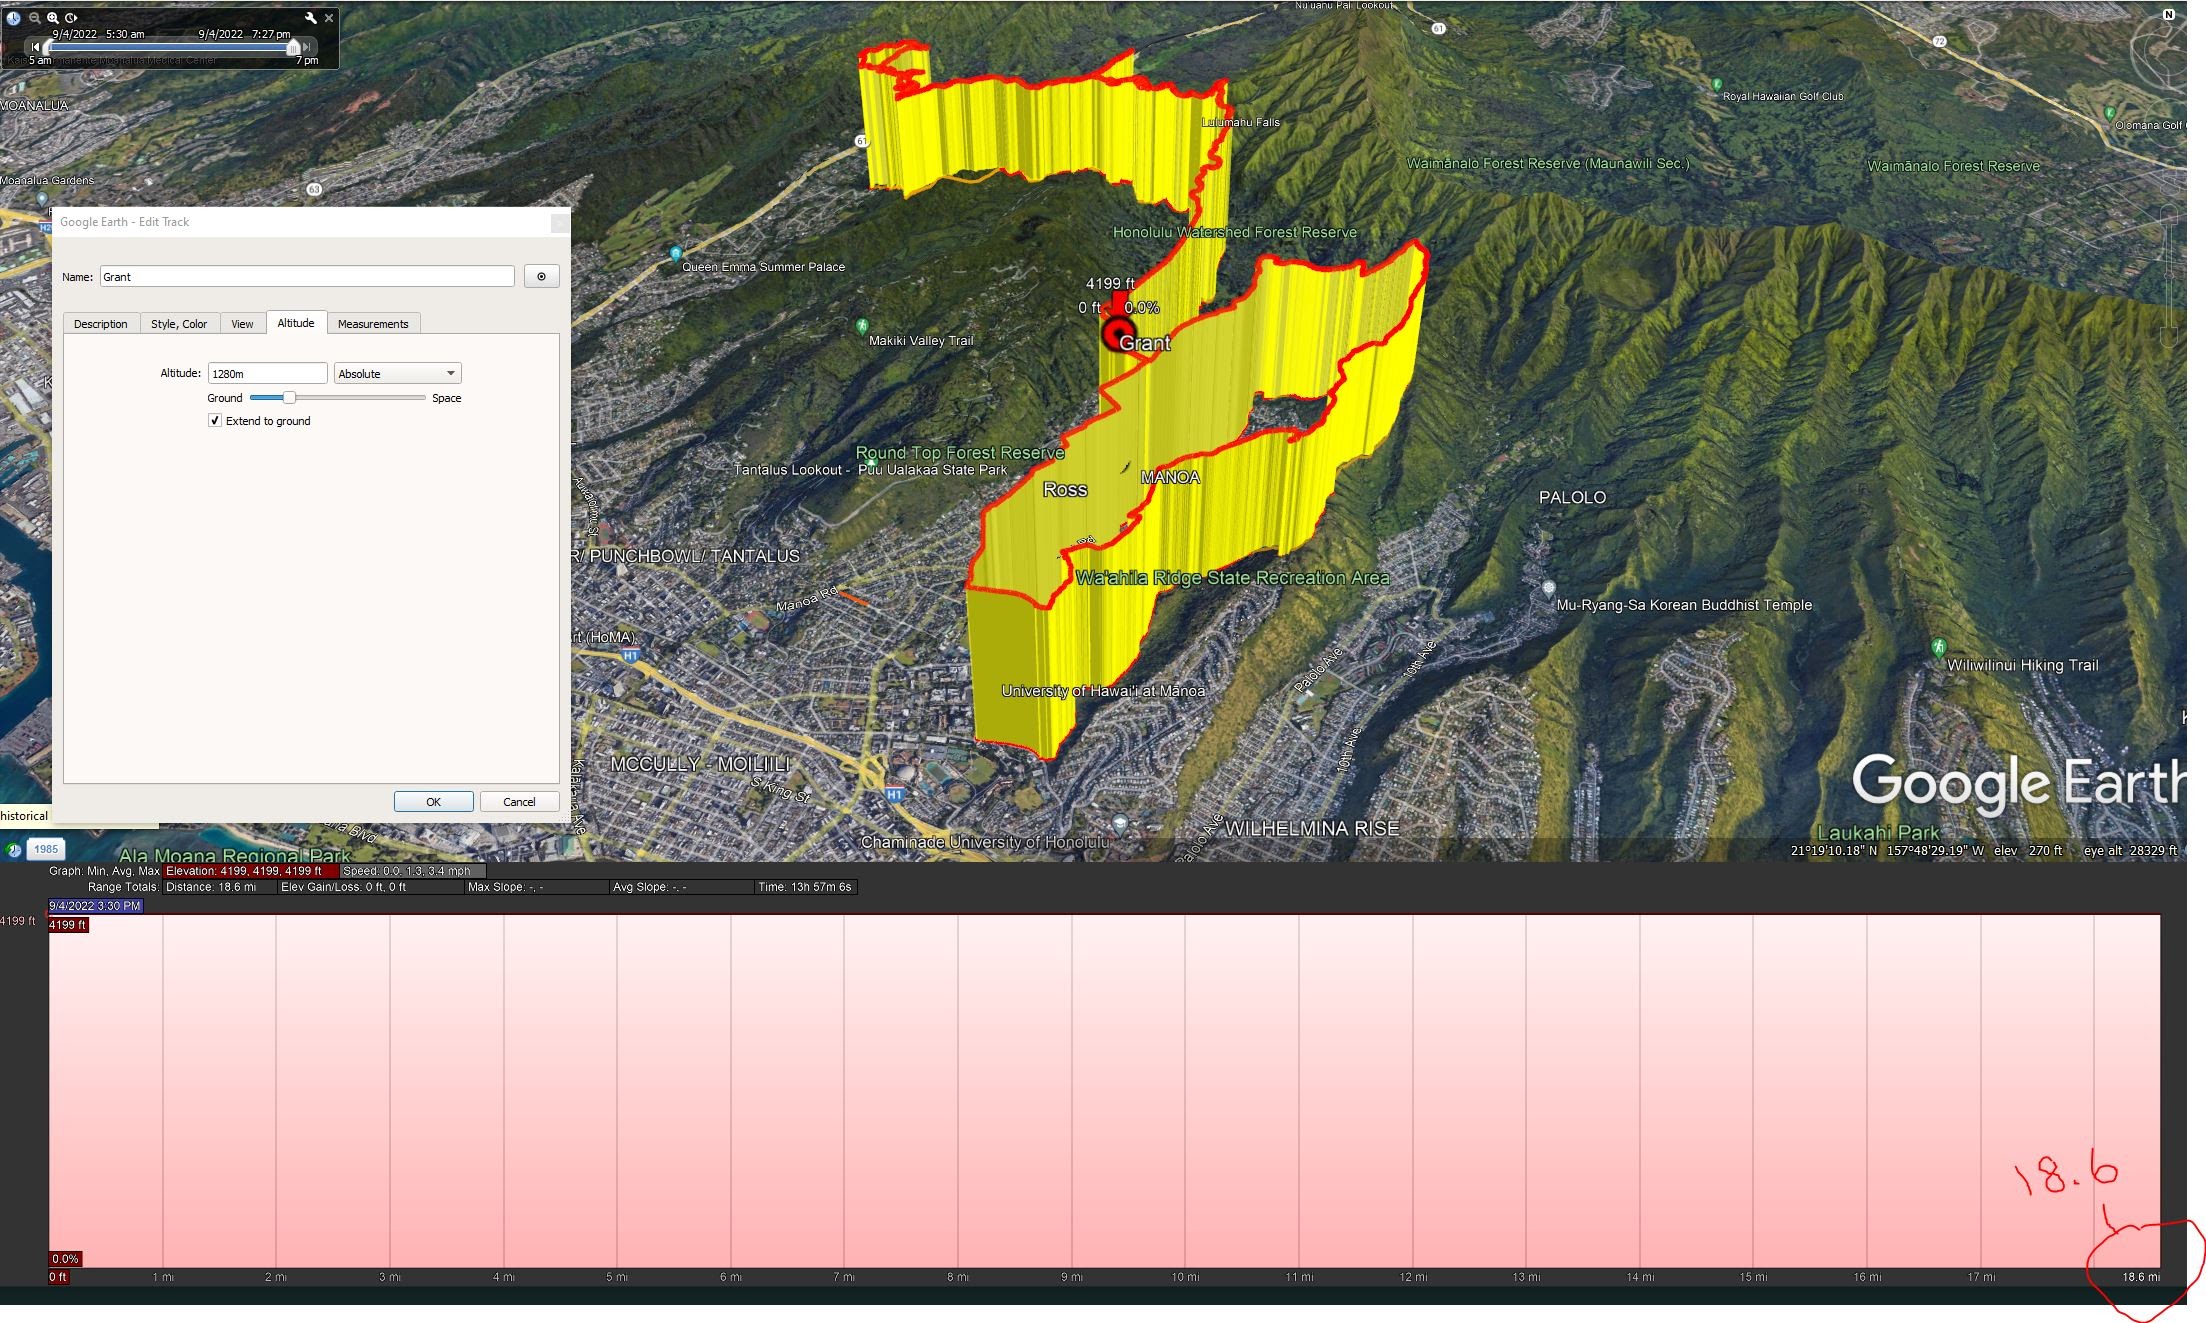This screenshot has height=1323, width=2206.
Task: Click the Grant track red marker
Action: point(1118,334)
